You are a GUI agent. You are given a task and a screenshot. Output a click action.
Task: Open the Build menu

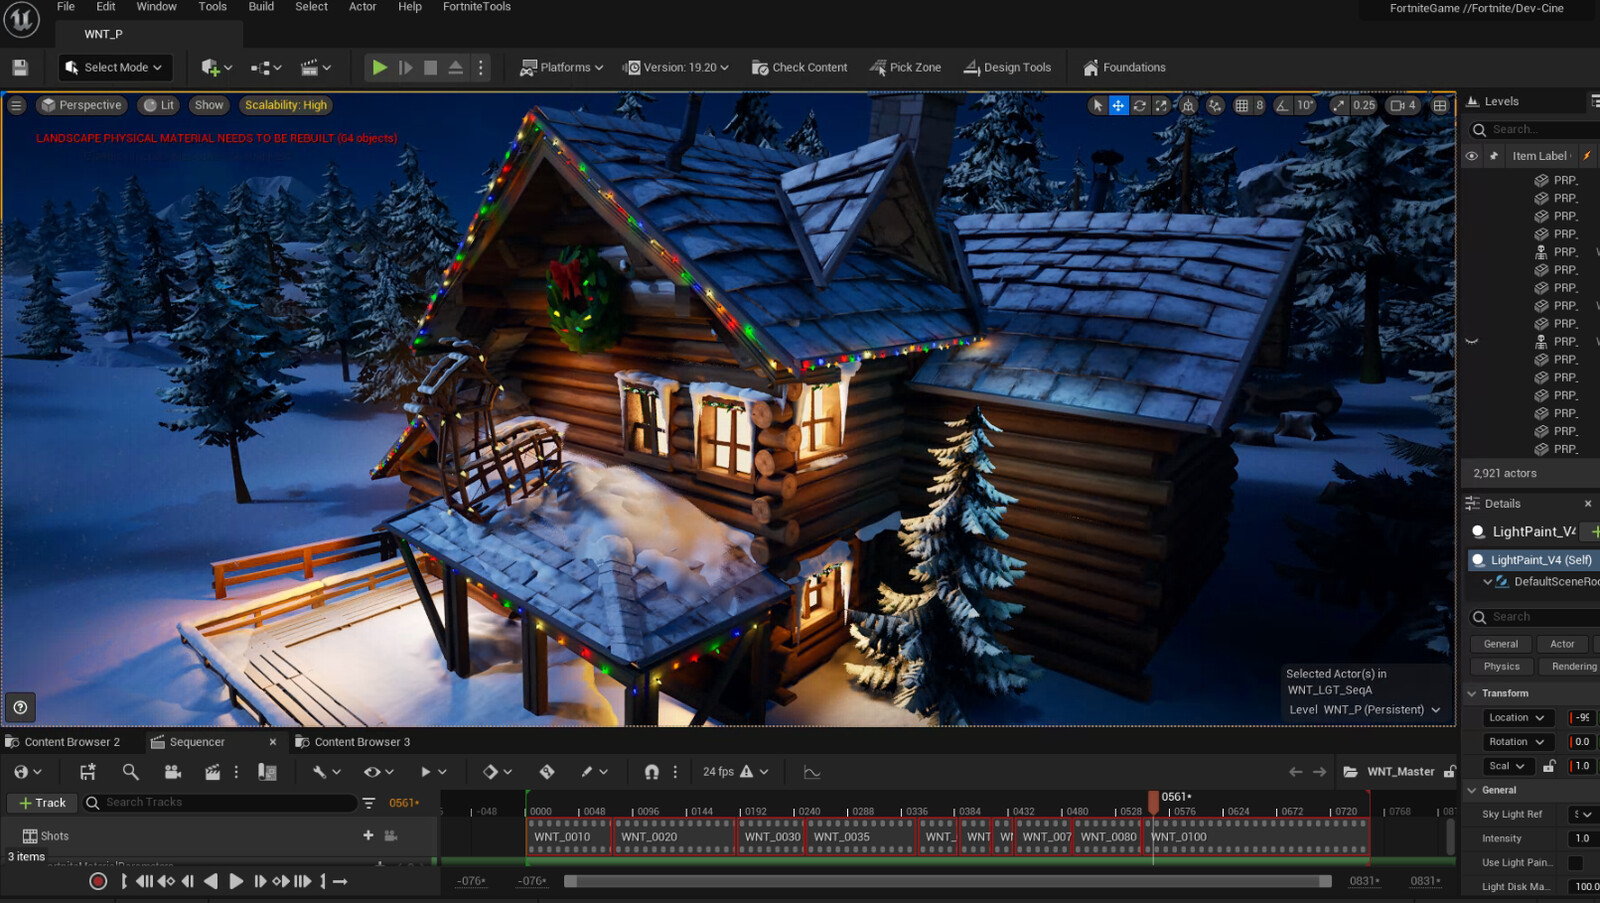tap(261, 7)
